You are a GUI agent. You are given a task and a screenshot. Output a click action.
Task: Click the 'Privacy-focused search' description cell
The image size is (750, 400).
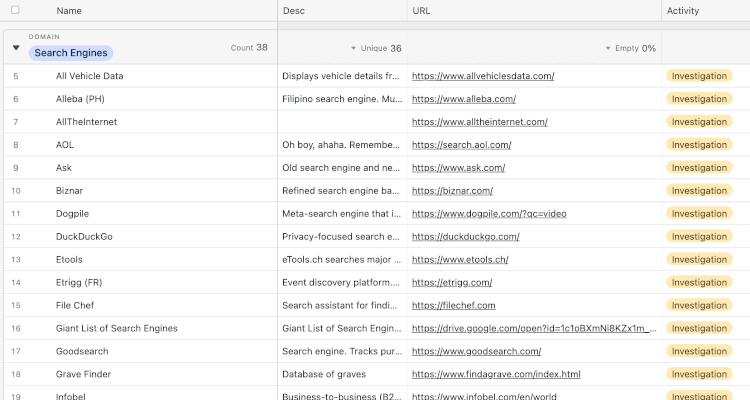342,236
